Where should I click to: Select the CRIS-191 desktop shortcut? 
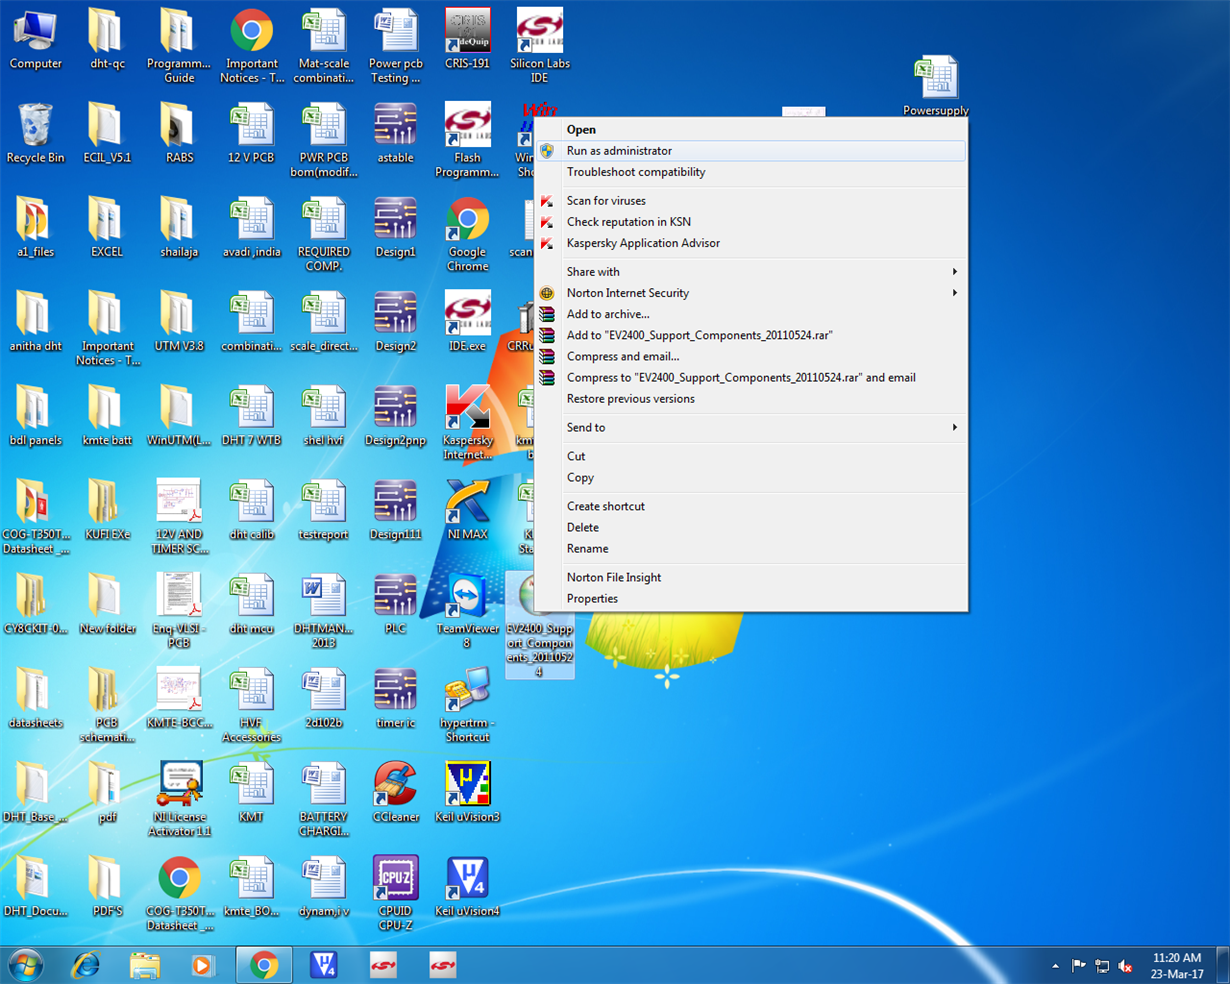click(x=468, y=40)
